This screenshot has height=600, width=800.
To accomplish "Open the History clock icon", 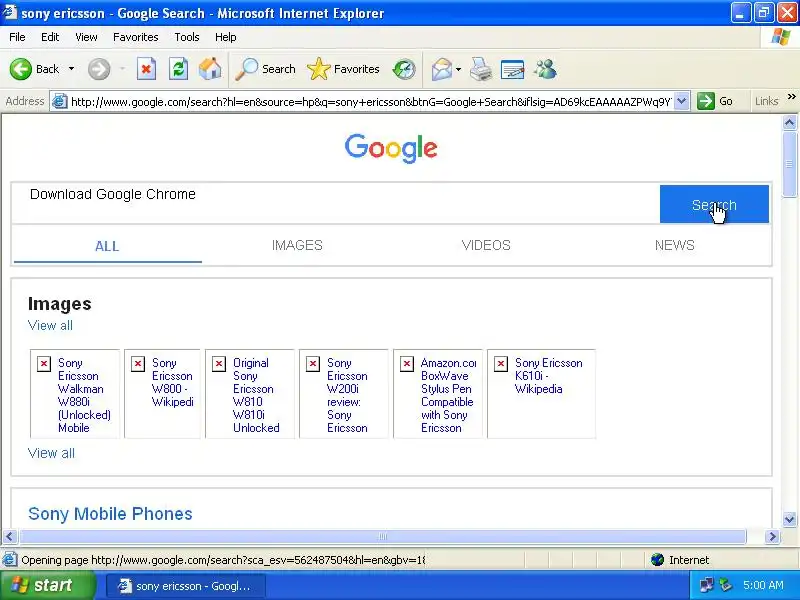I will coord(404,69).
